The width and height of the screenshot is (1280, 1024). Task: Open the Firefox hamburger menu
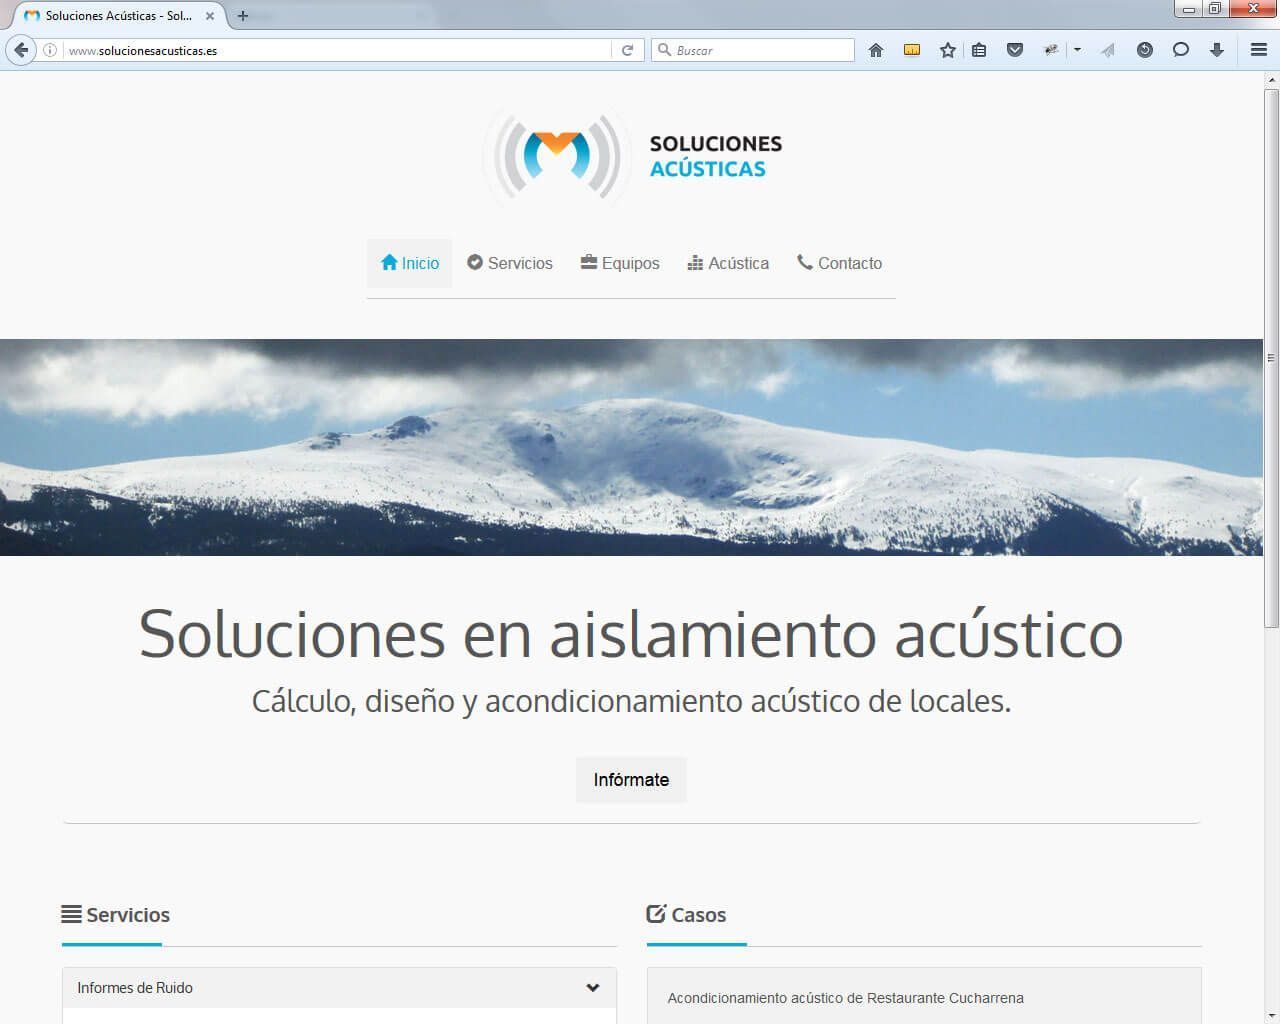(x=1259, y=50)
